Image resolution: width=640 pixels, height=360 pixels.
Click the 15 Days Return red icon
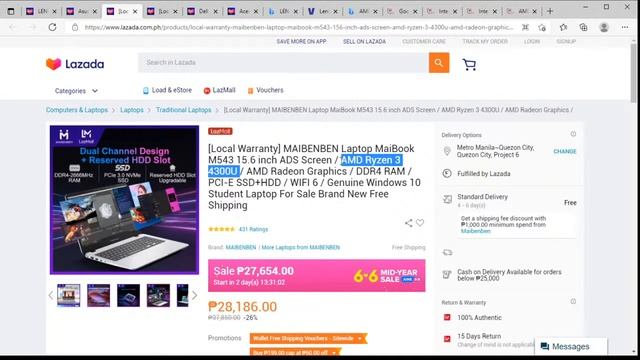click(x=447, y=339)
